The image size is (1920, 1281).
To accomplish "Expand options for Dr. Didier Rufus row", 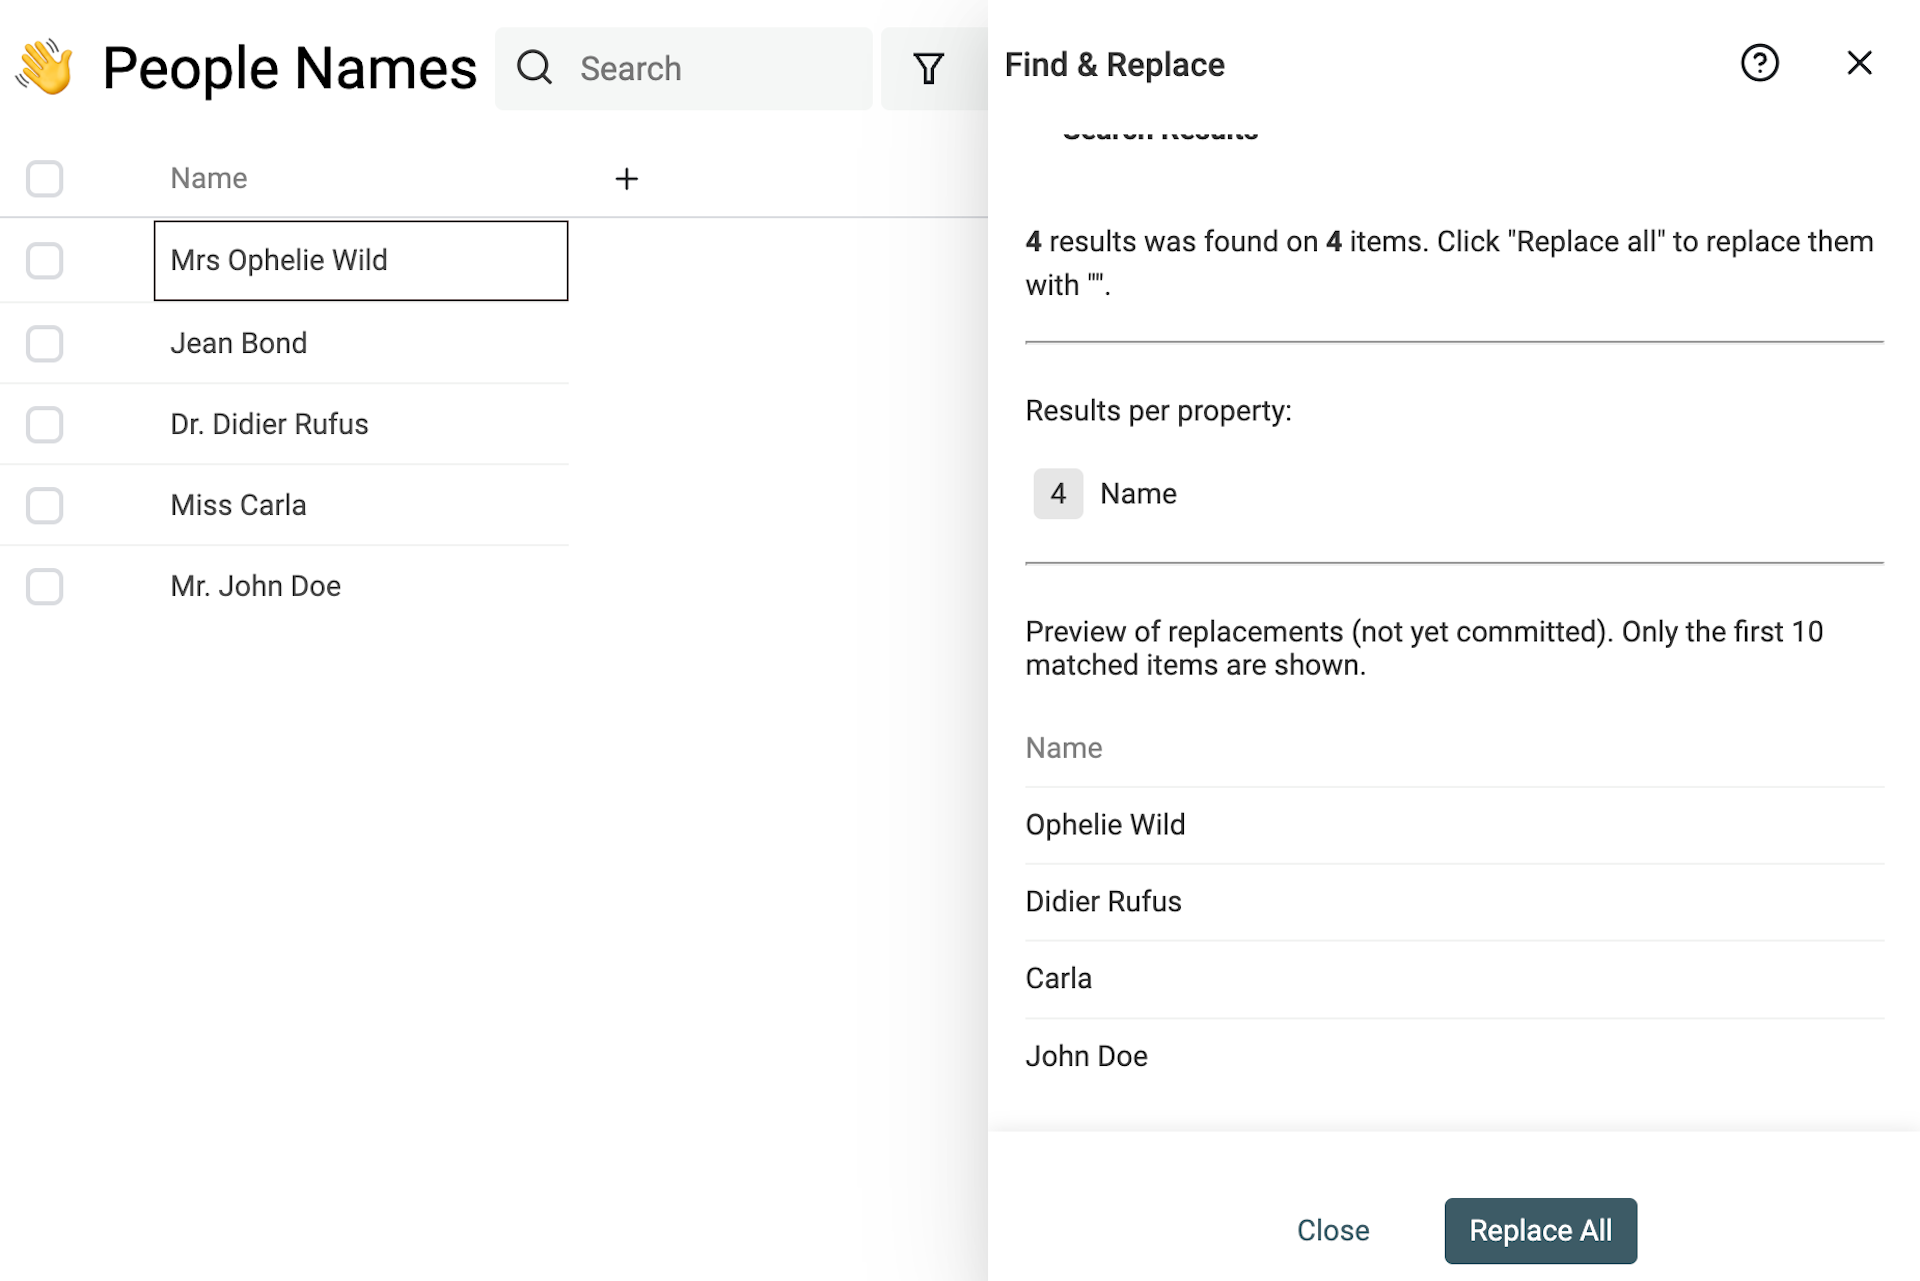I will (269, 424).
